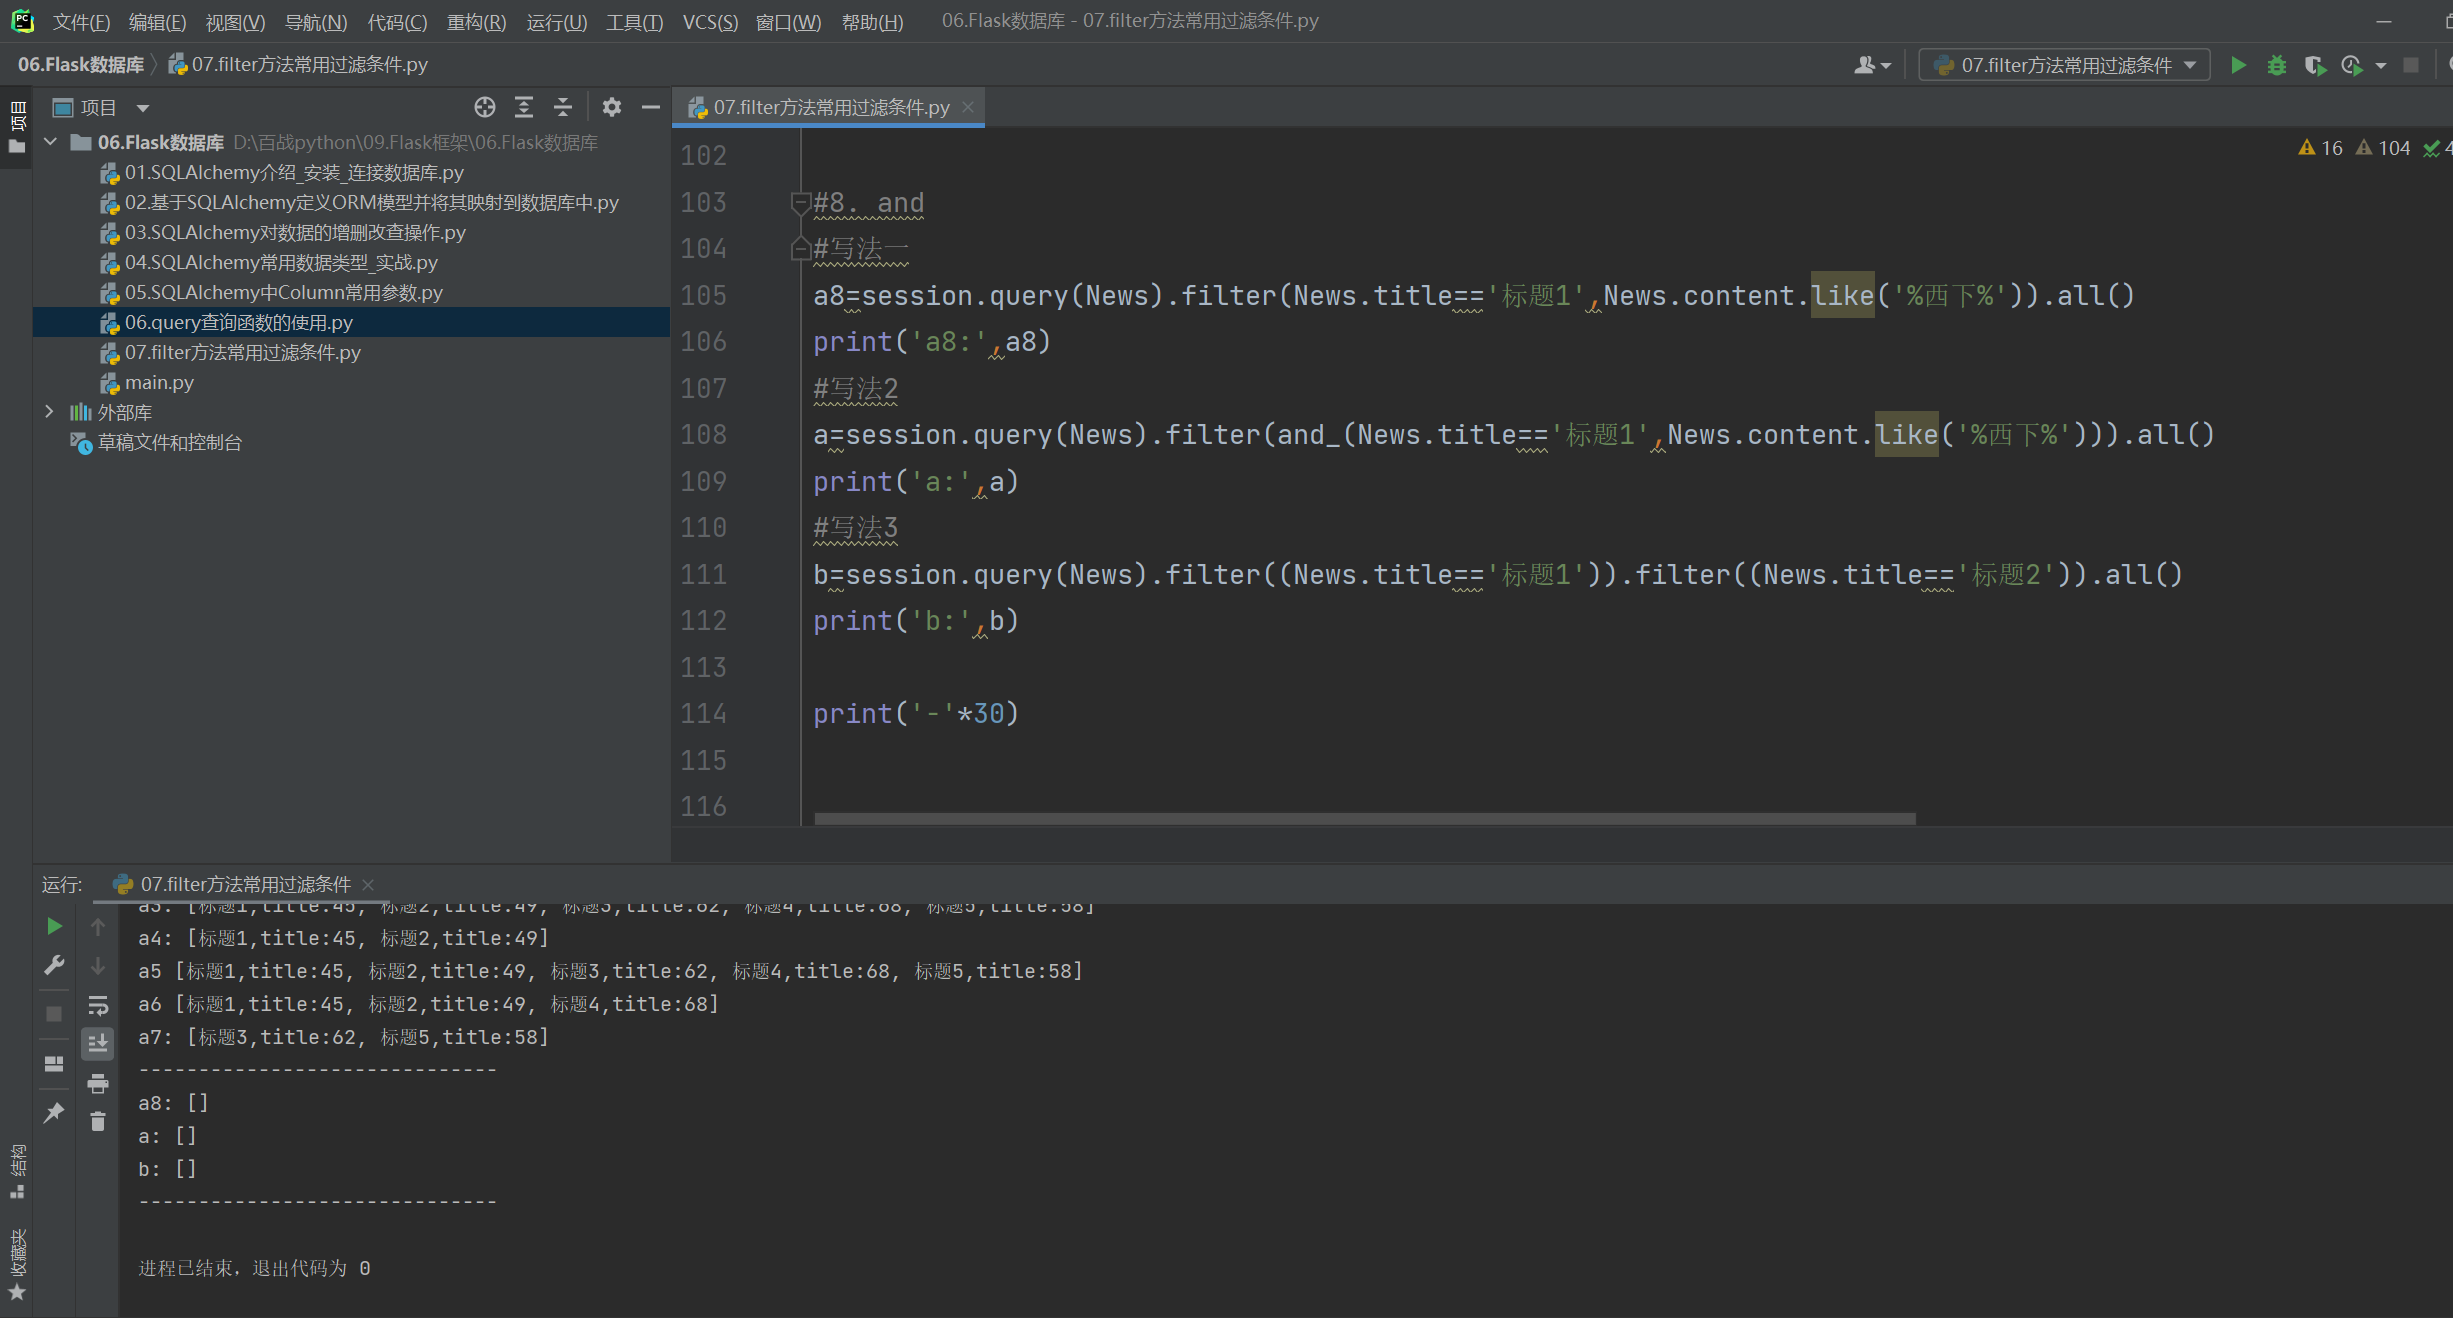Start debugging with the bug icon
Image resolution: width=2453 pixels, height=1318 pixels.
click(2276, 65)
